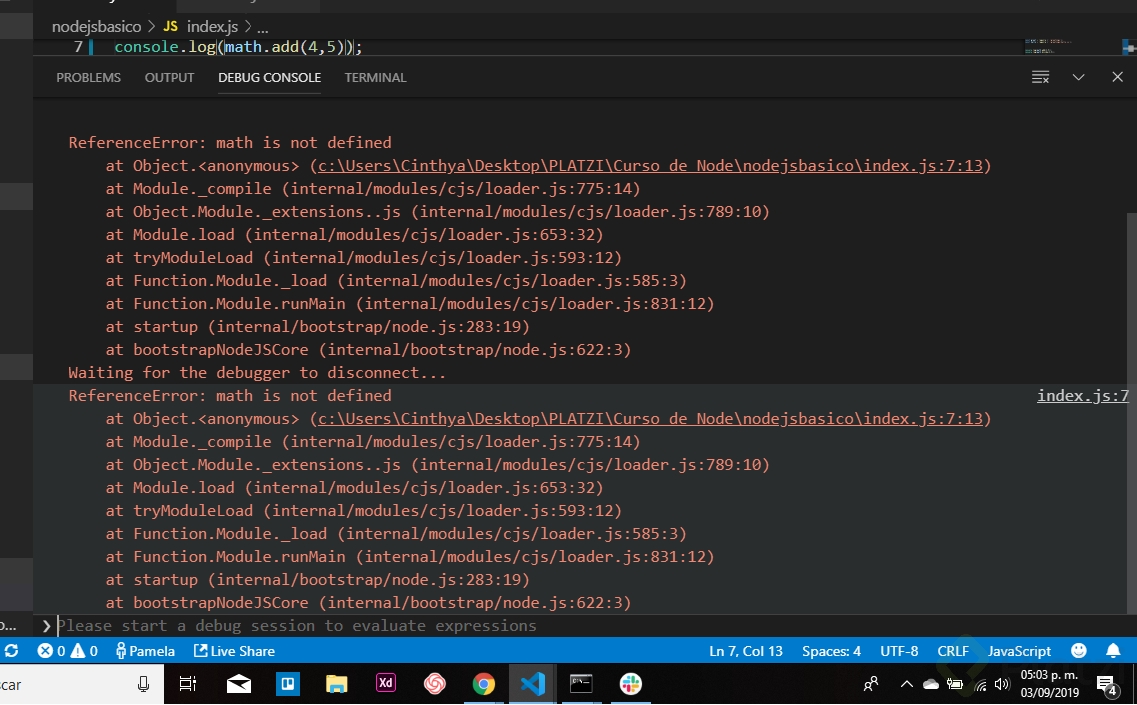This screenshot has height=705, width=1137.
Task: Click the sync changes icon in status bar
Action: click(12, 651)
